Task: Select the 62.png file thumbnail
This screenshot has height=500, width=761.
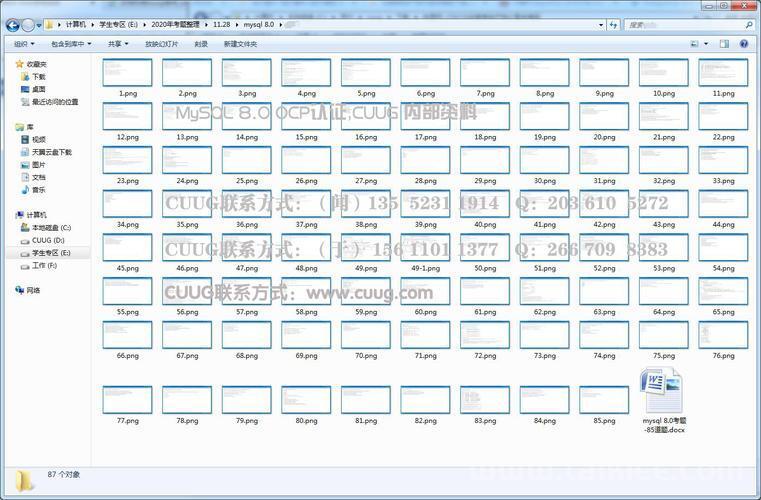Action: pyautogui.click(x=545, y=291)
